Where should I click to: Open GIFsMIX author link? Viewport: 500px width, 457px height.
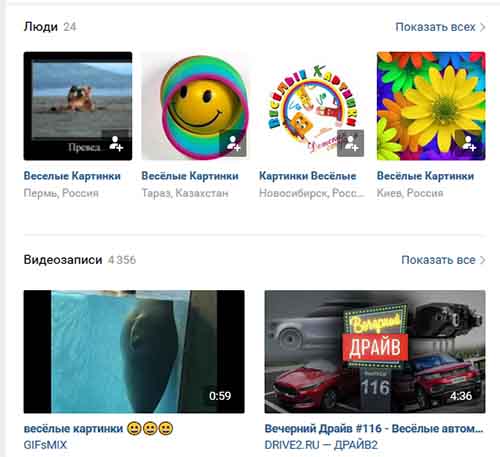45,445
